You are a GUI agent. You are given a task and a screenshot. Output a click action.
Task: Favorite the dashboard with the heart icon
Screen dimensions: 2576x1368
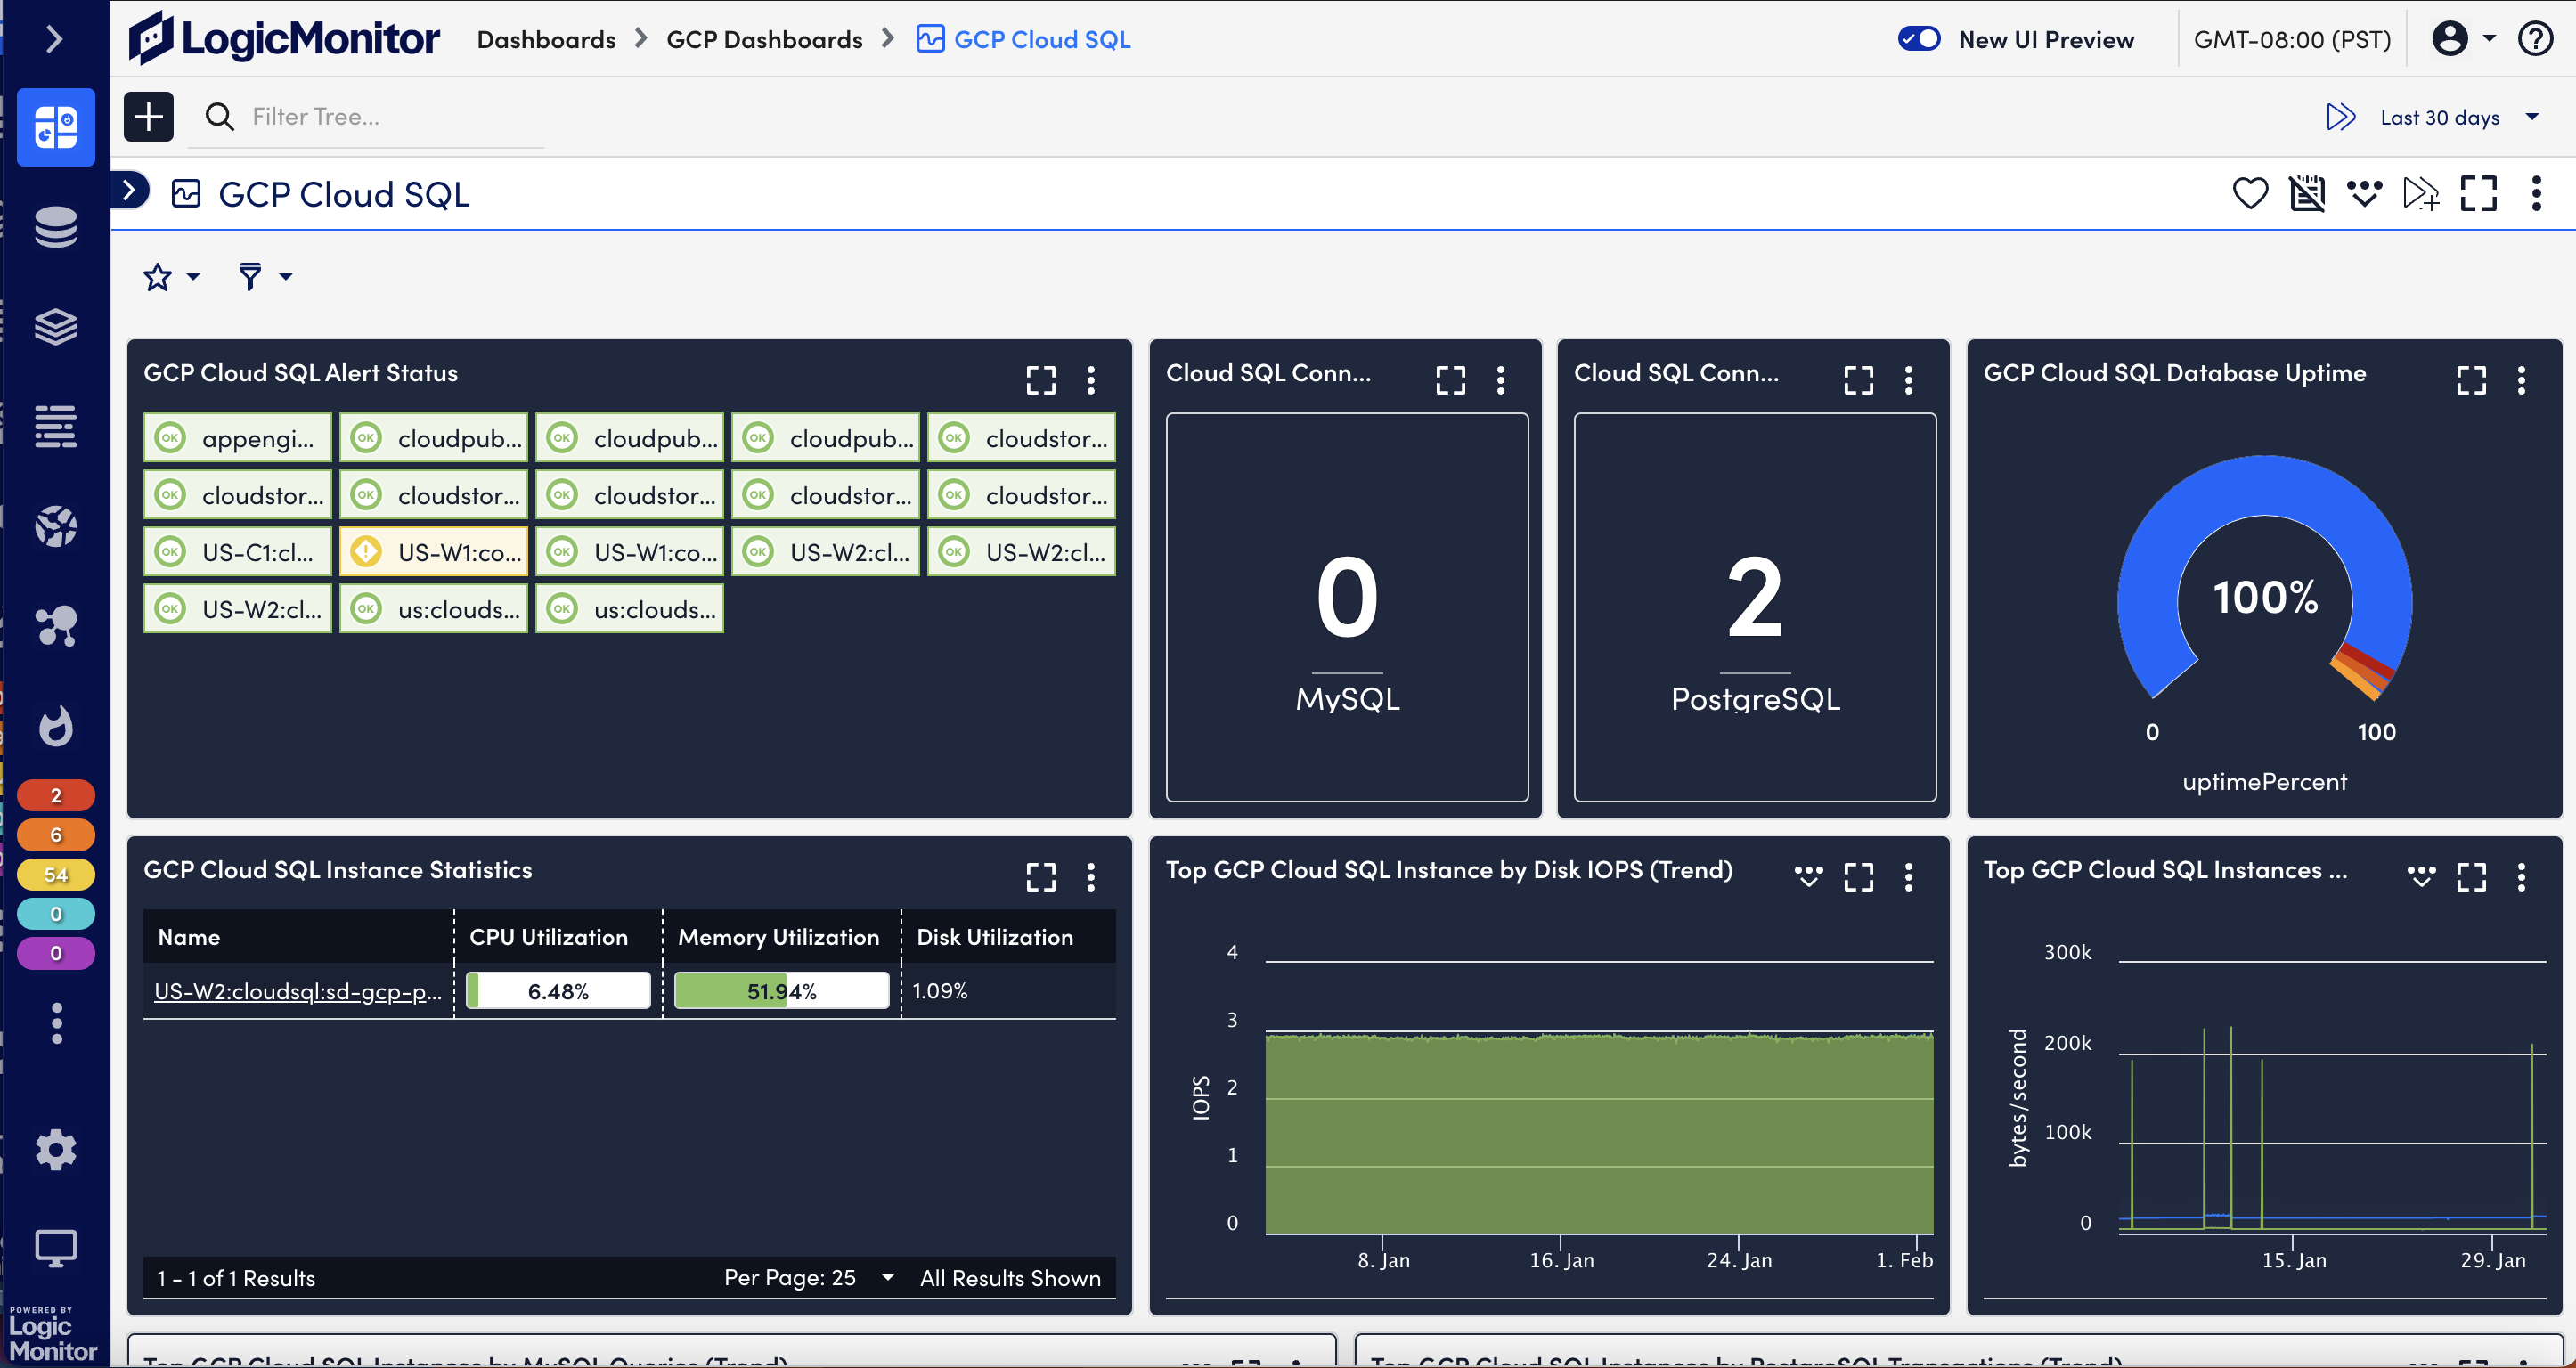[x=2250, y=193]
